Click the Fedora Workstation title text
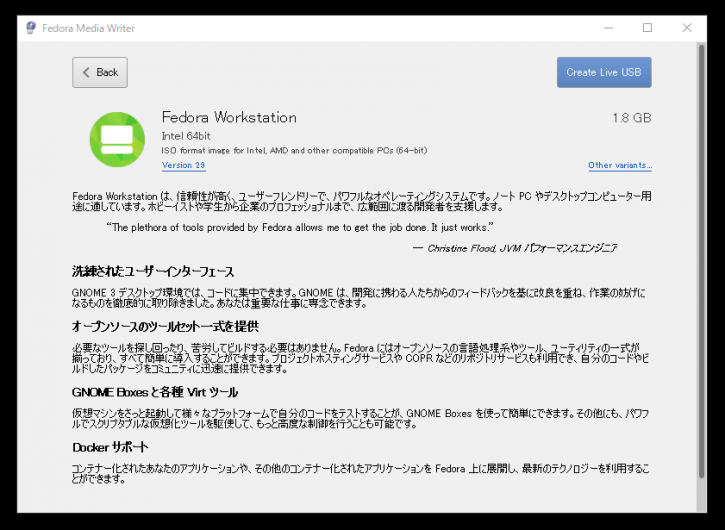 [x=229, y=117]
